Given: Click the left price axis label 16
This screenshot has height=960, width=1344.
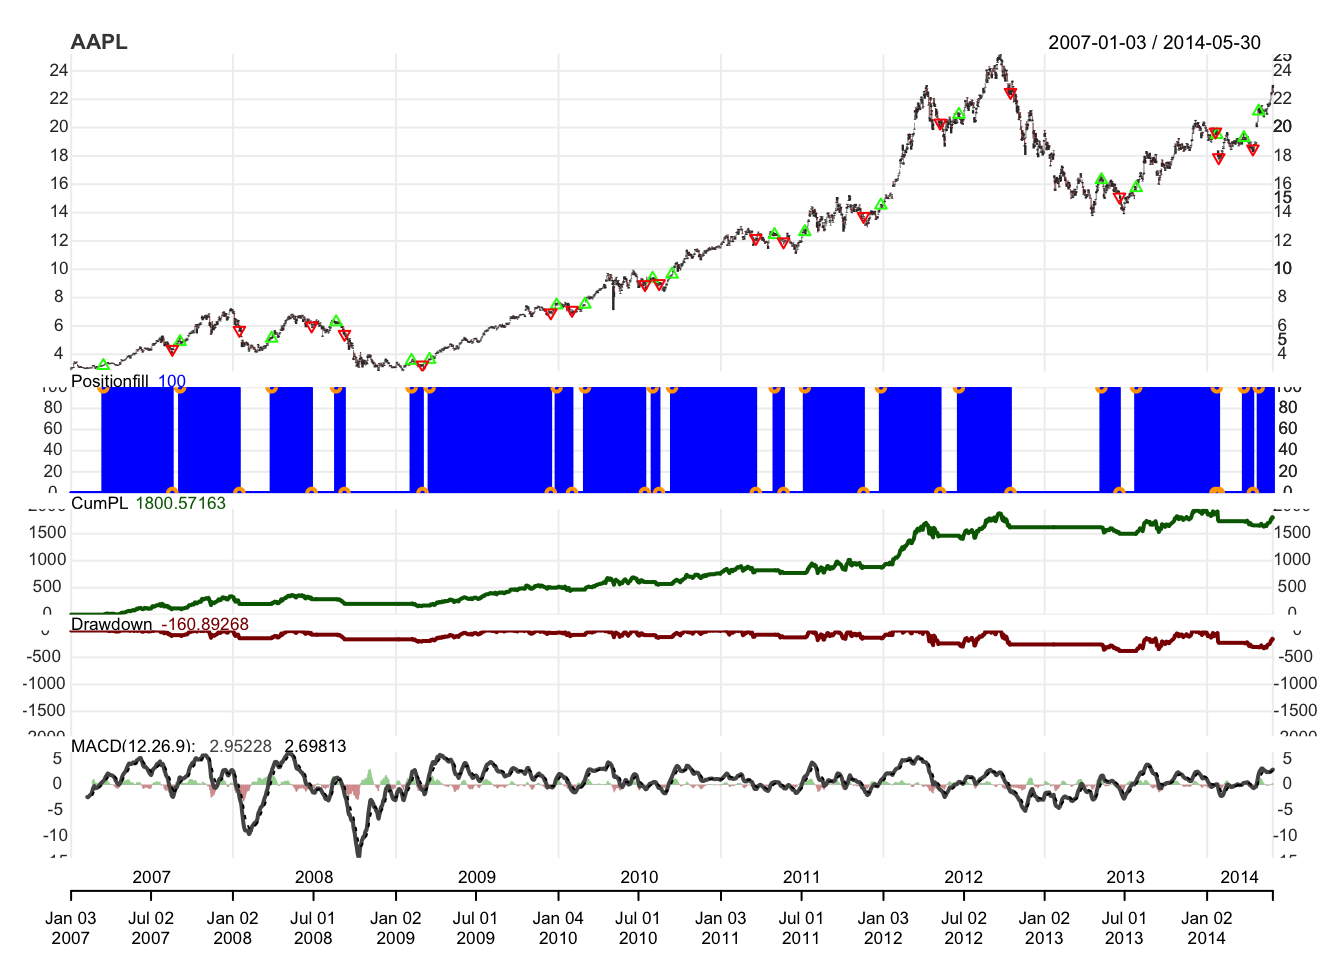Looking at the screenshot, I should (58, 183).
